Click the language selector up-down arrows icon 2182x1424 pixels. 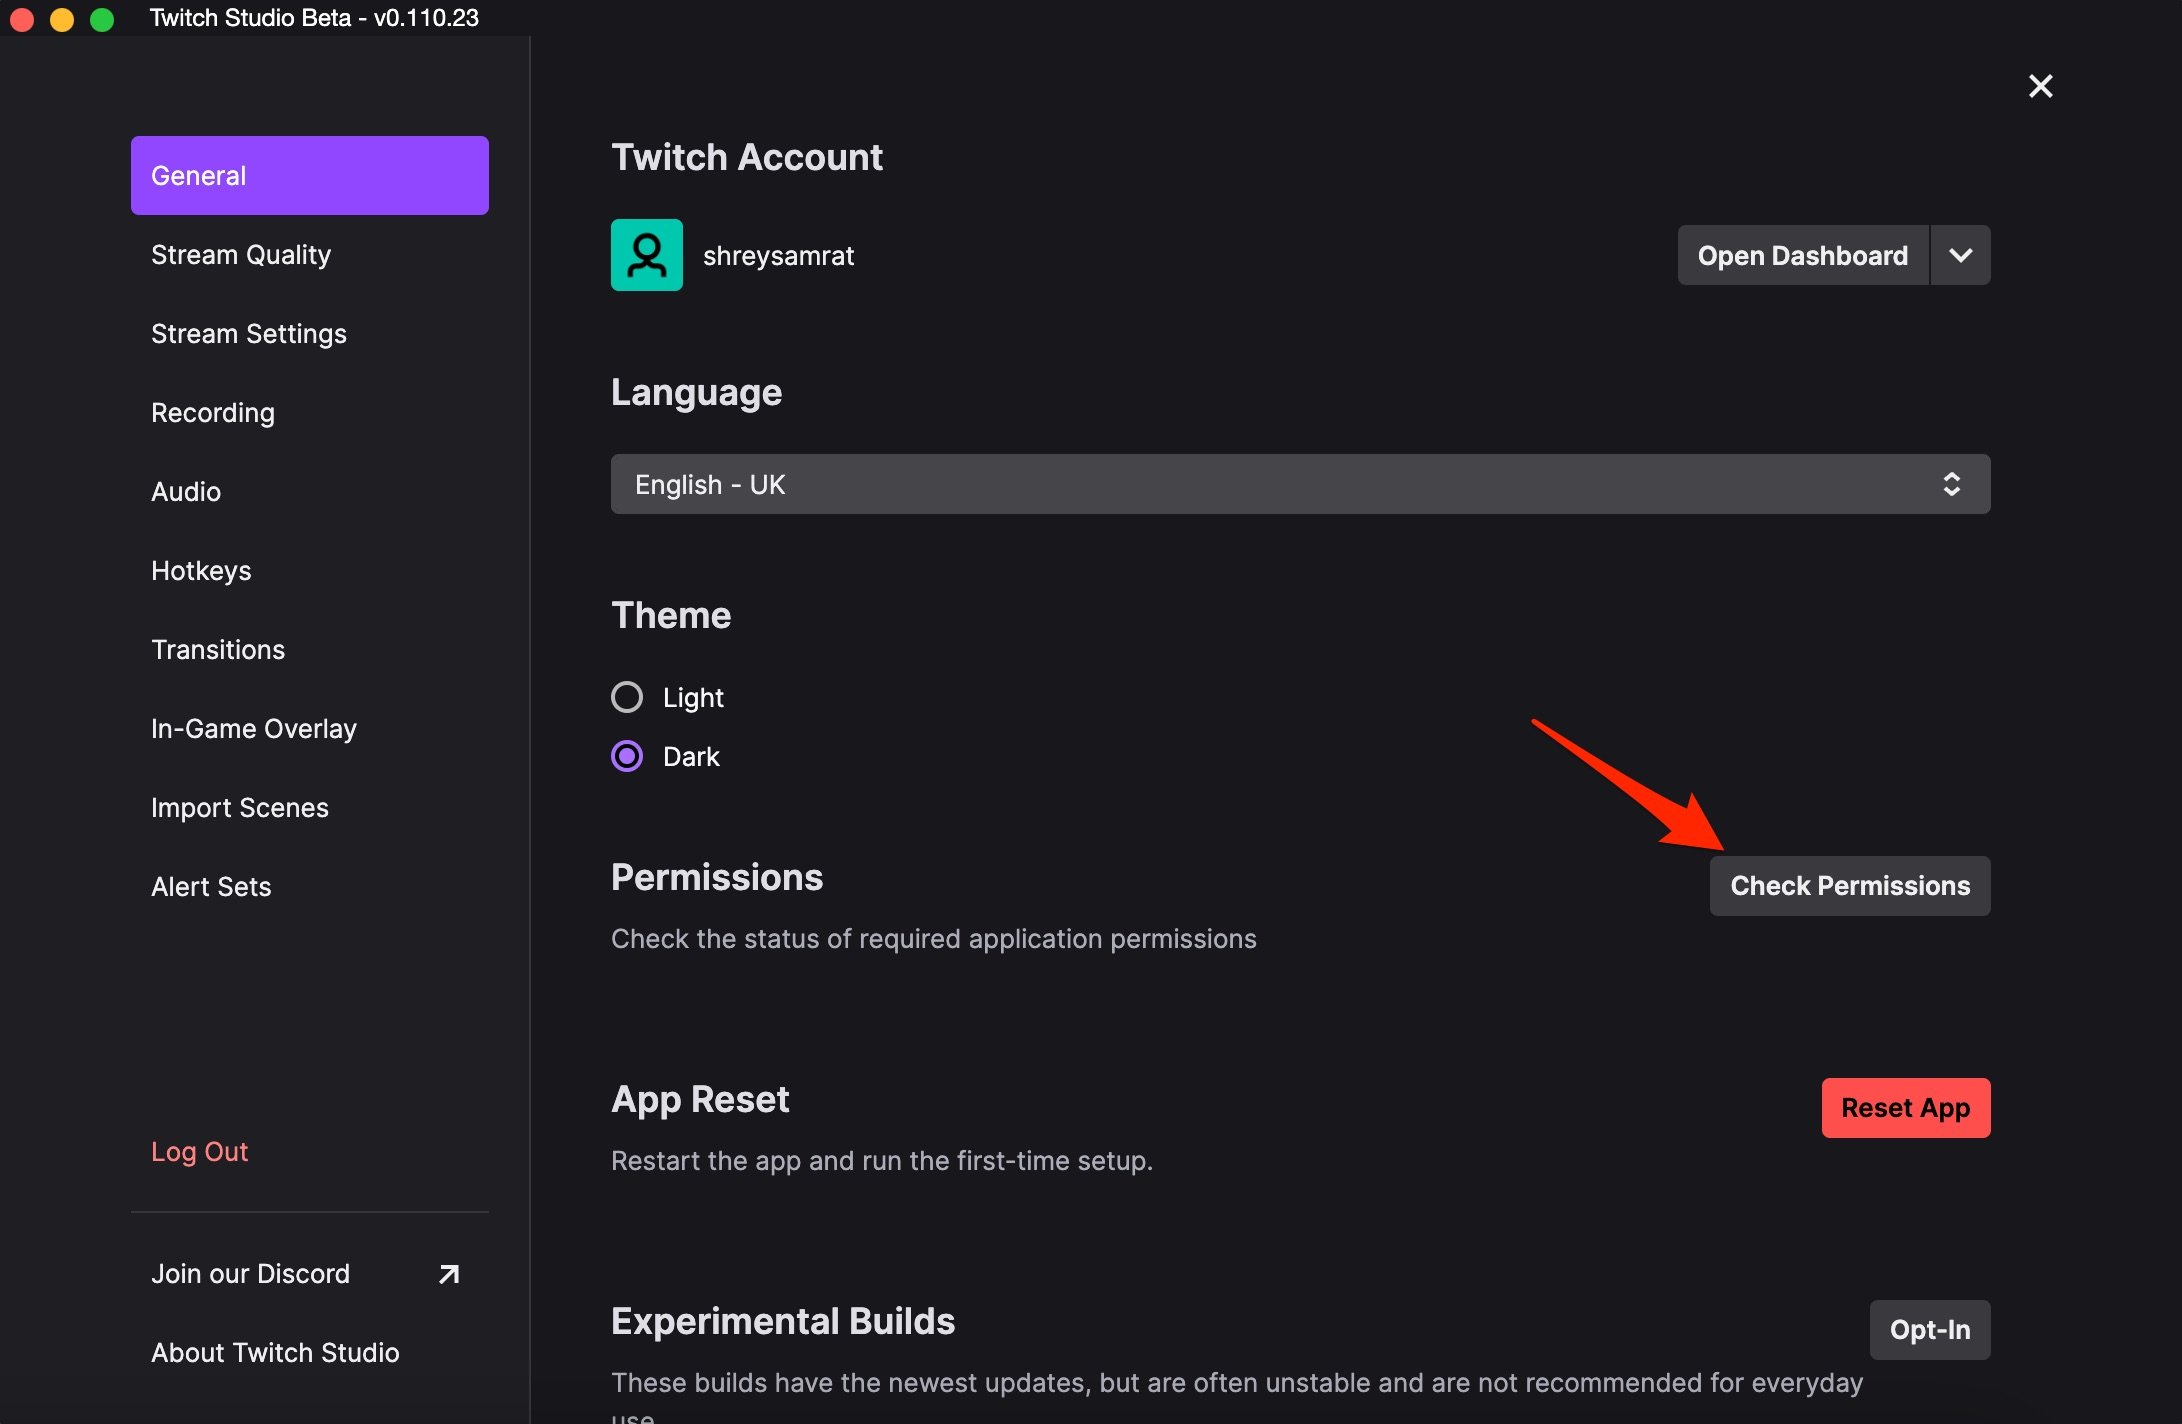point(1951,484)
